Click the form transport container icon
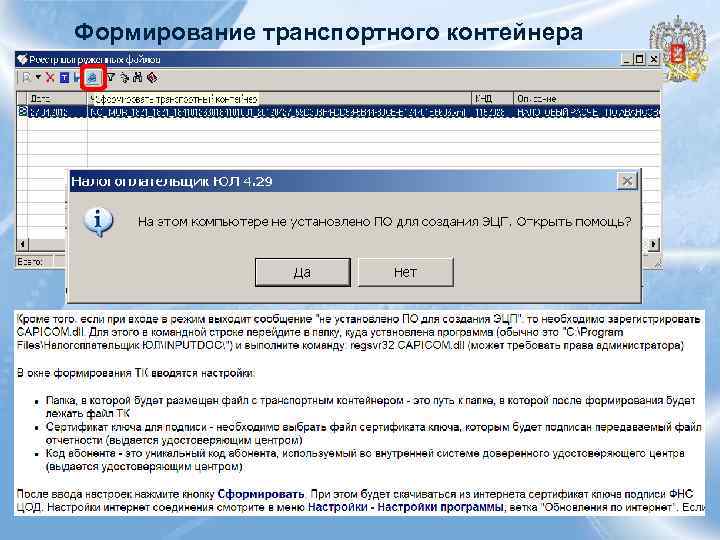The width and height of the screenshot is (720, 540). click(93, 78)
